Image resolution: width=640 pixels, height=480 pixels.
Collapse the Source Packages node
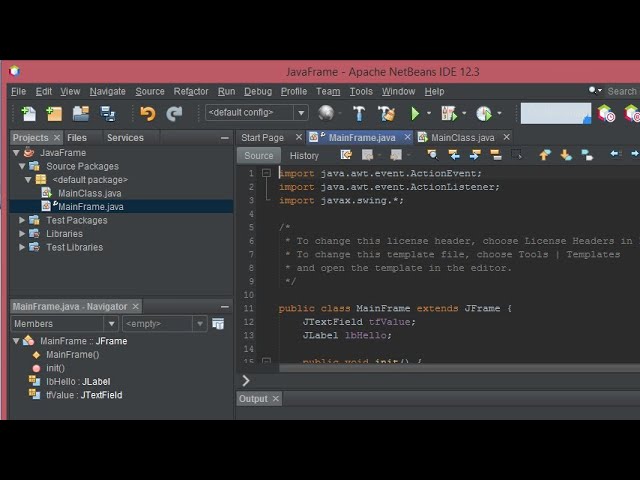(x=22, y=166)
